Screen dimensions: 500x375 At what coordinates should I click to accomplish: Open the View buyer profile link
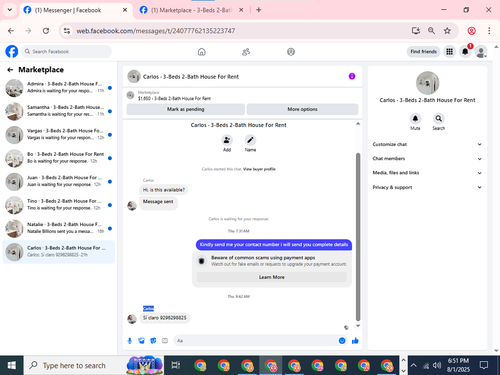[259, 169]
